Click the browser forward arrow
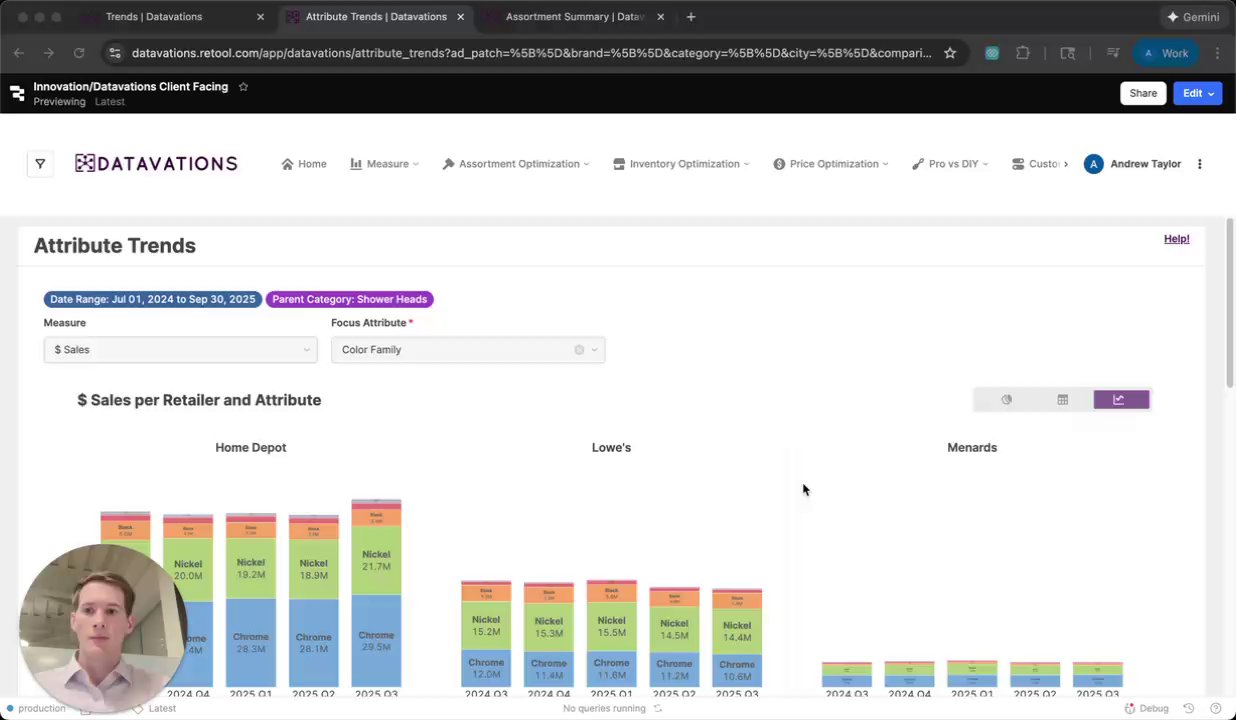 tap(48, 53)
